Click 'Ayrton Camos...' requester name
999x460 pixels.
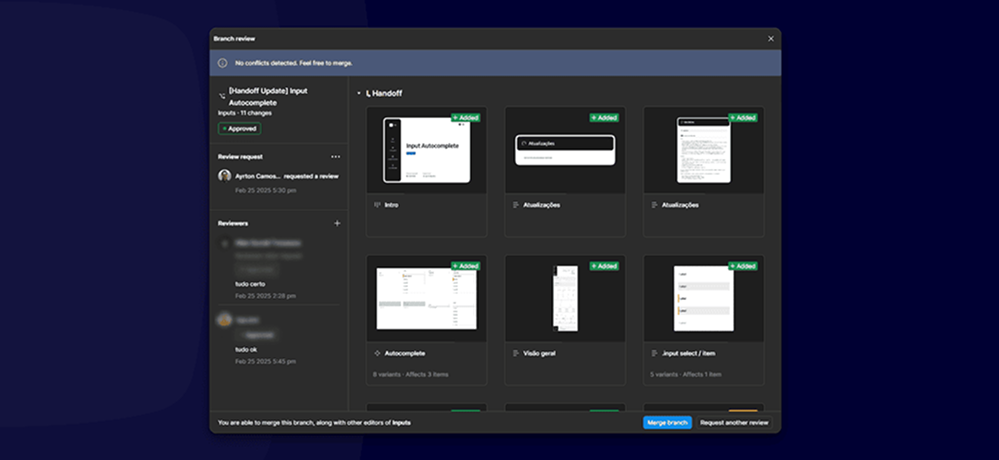tap(258, 176)
